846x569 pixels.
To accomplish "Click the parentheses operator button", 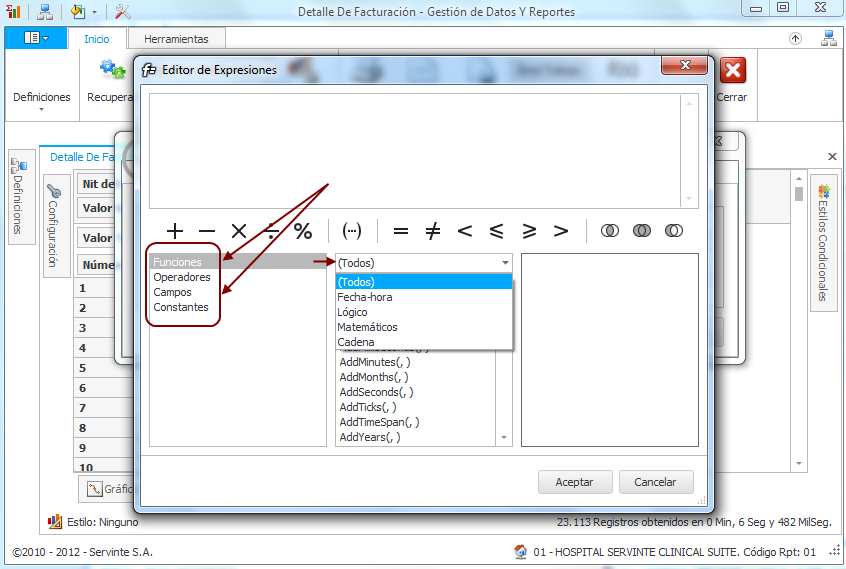I will pyautogui.click(x=352, y=231).
